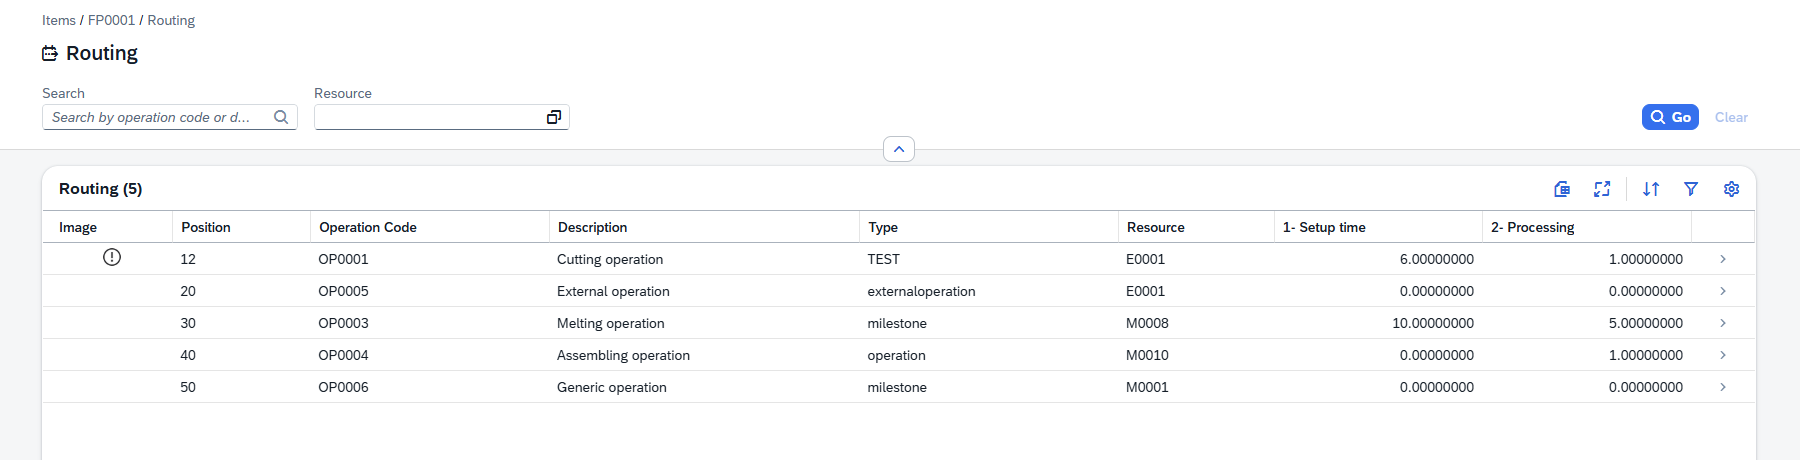Viewport: 1800px width, 460px height.
Task: Click operation code OP0004
Action: [x=343, y=355]
